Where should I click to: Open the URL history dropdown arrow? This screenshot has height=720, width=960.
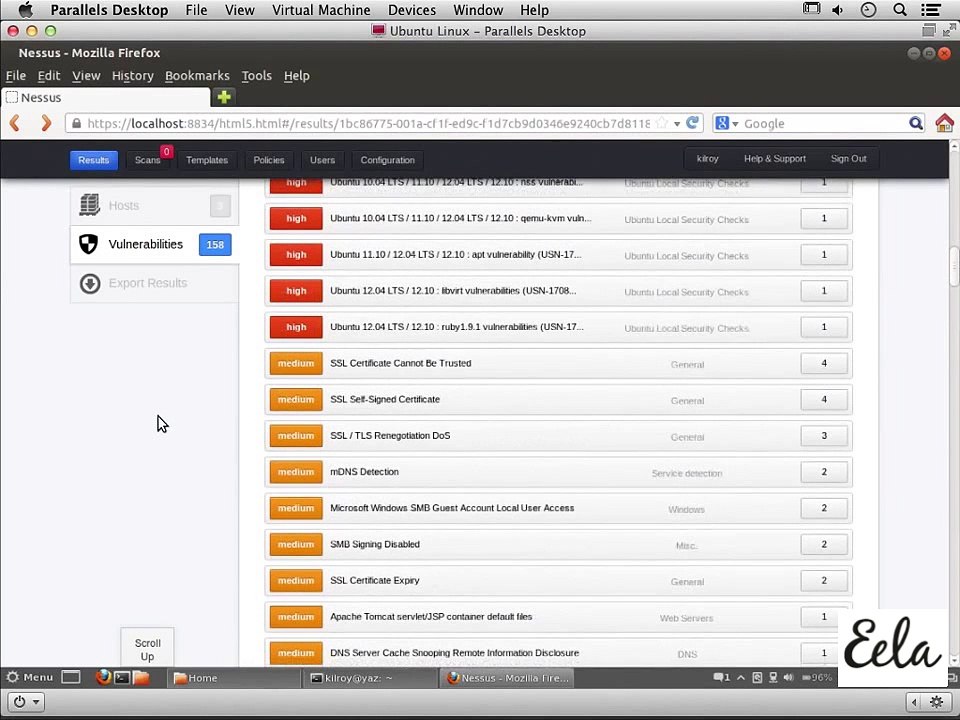[677, 124]
